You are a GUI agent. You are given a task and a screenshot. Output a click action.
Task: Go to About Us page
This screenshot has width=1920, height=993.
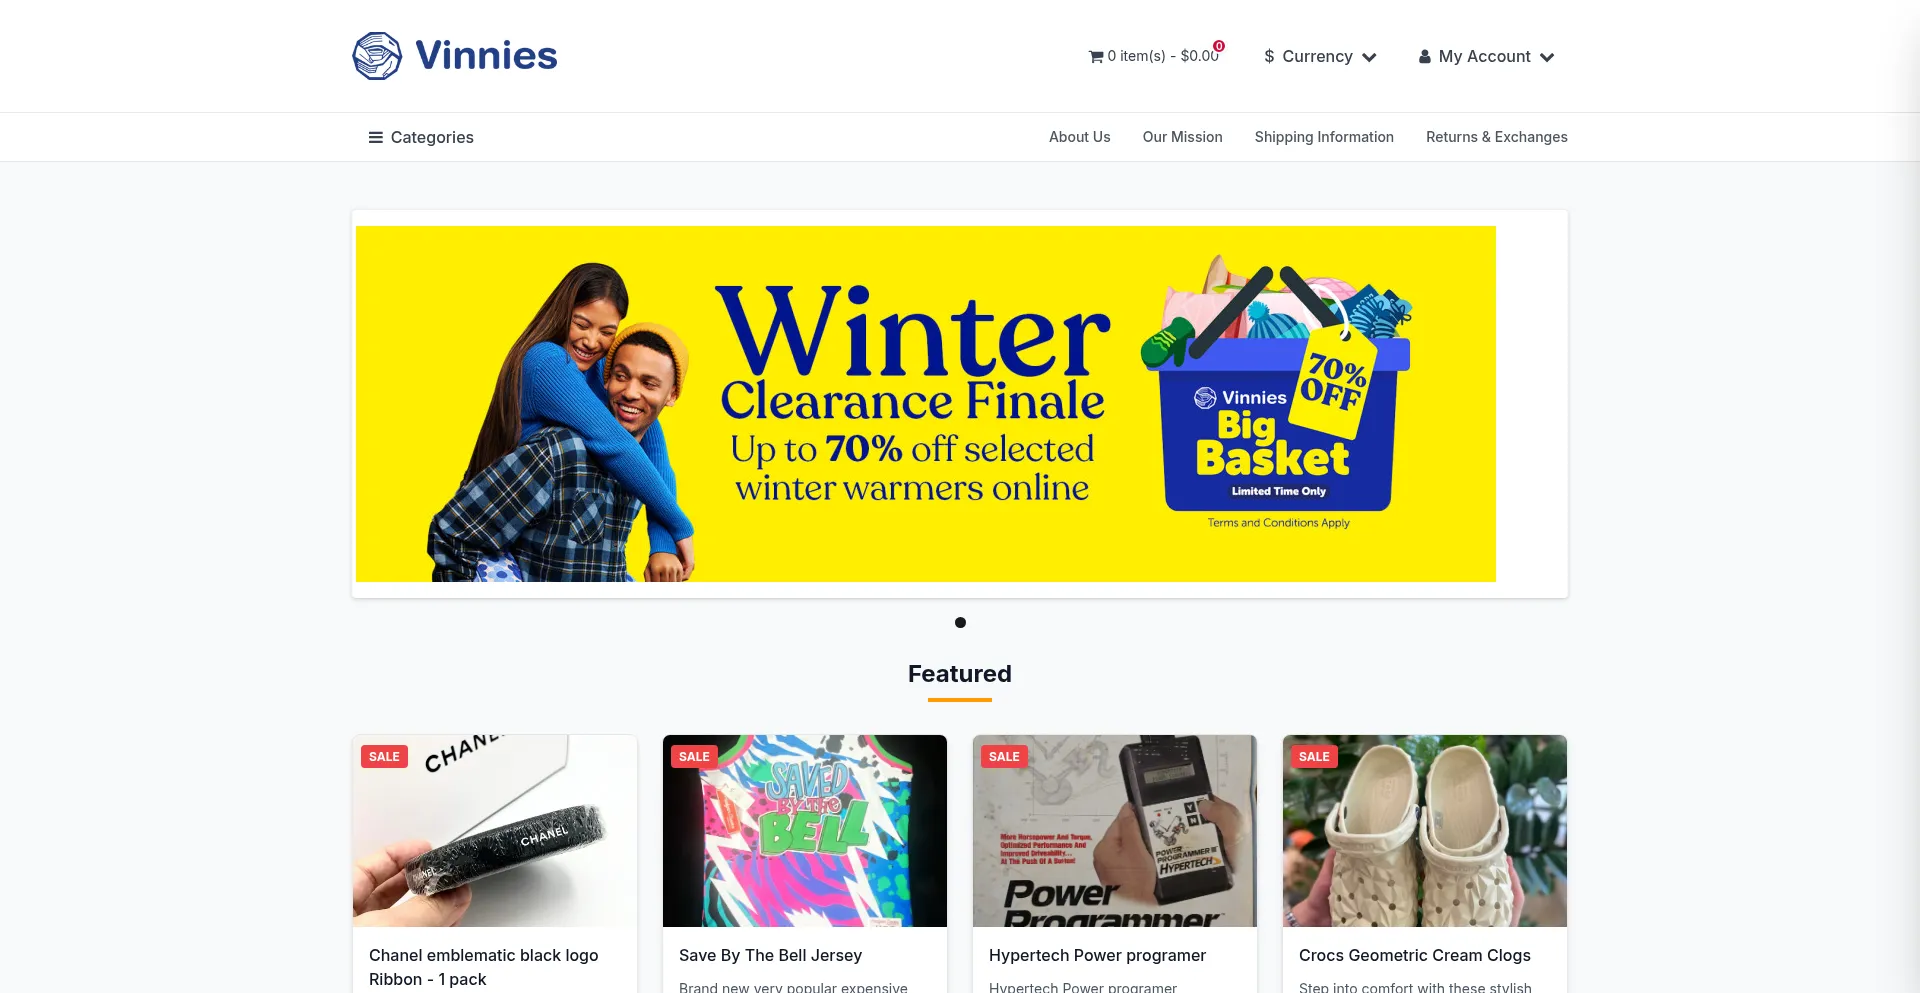1079,137
